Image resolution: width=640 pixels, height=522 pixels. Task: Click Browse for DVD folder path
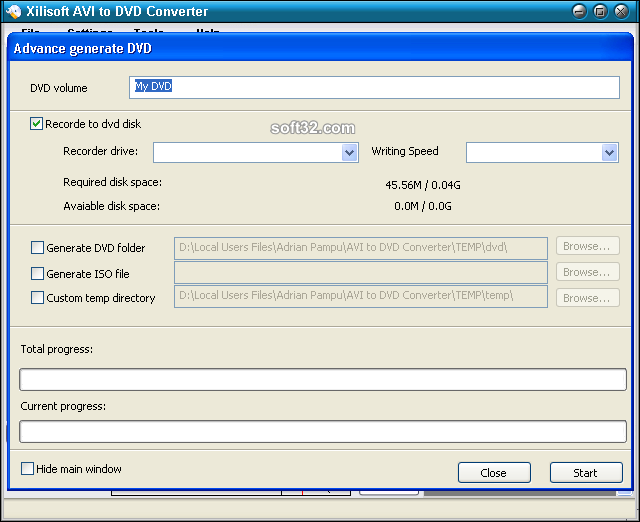tap(588, 246)
